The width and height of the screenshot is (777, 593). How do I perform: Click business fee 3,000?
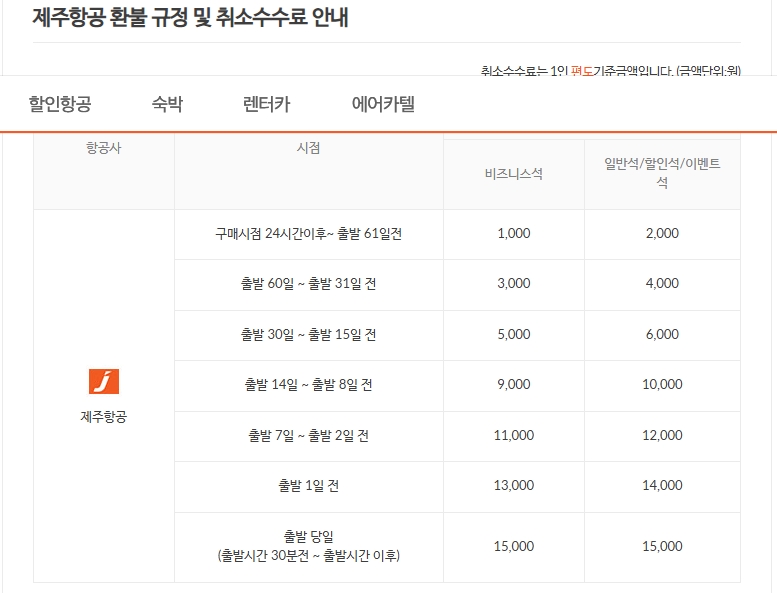point(513,283)
